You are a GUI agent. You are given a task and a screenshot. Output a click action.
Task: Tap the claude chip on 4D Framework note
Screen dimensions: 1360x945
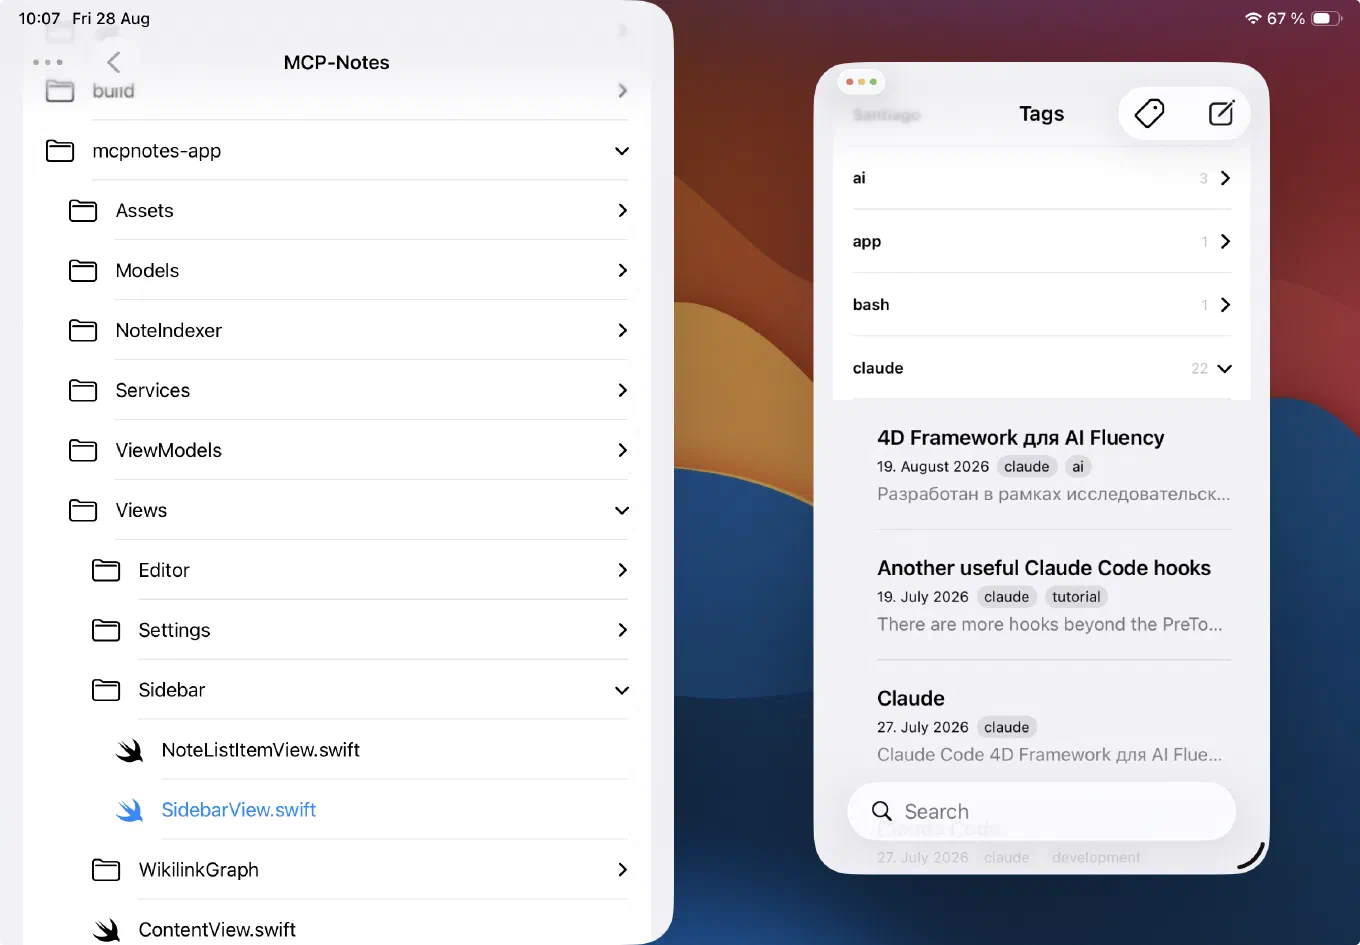coord(1027,467)
